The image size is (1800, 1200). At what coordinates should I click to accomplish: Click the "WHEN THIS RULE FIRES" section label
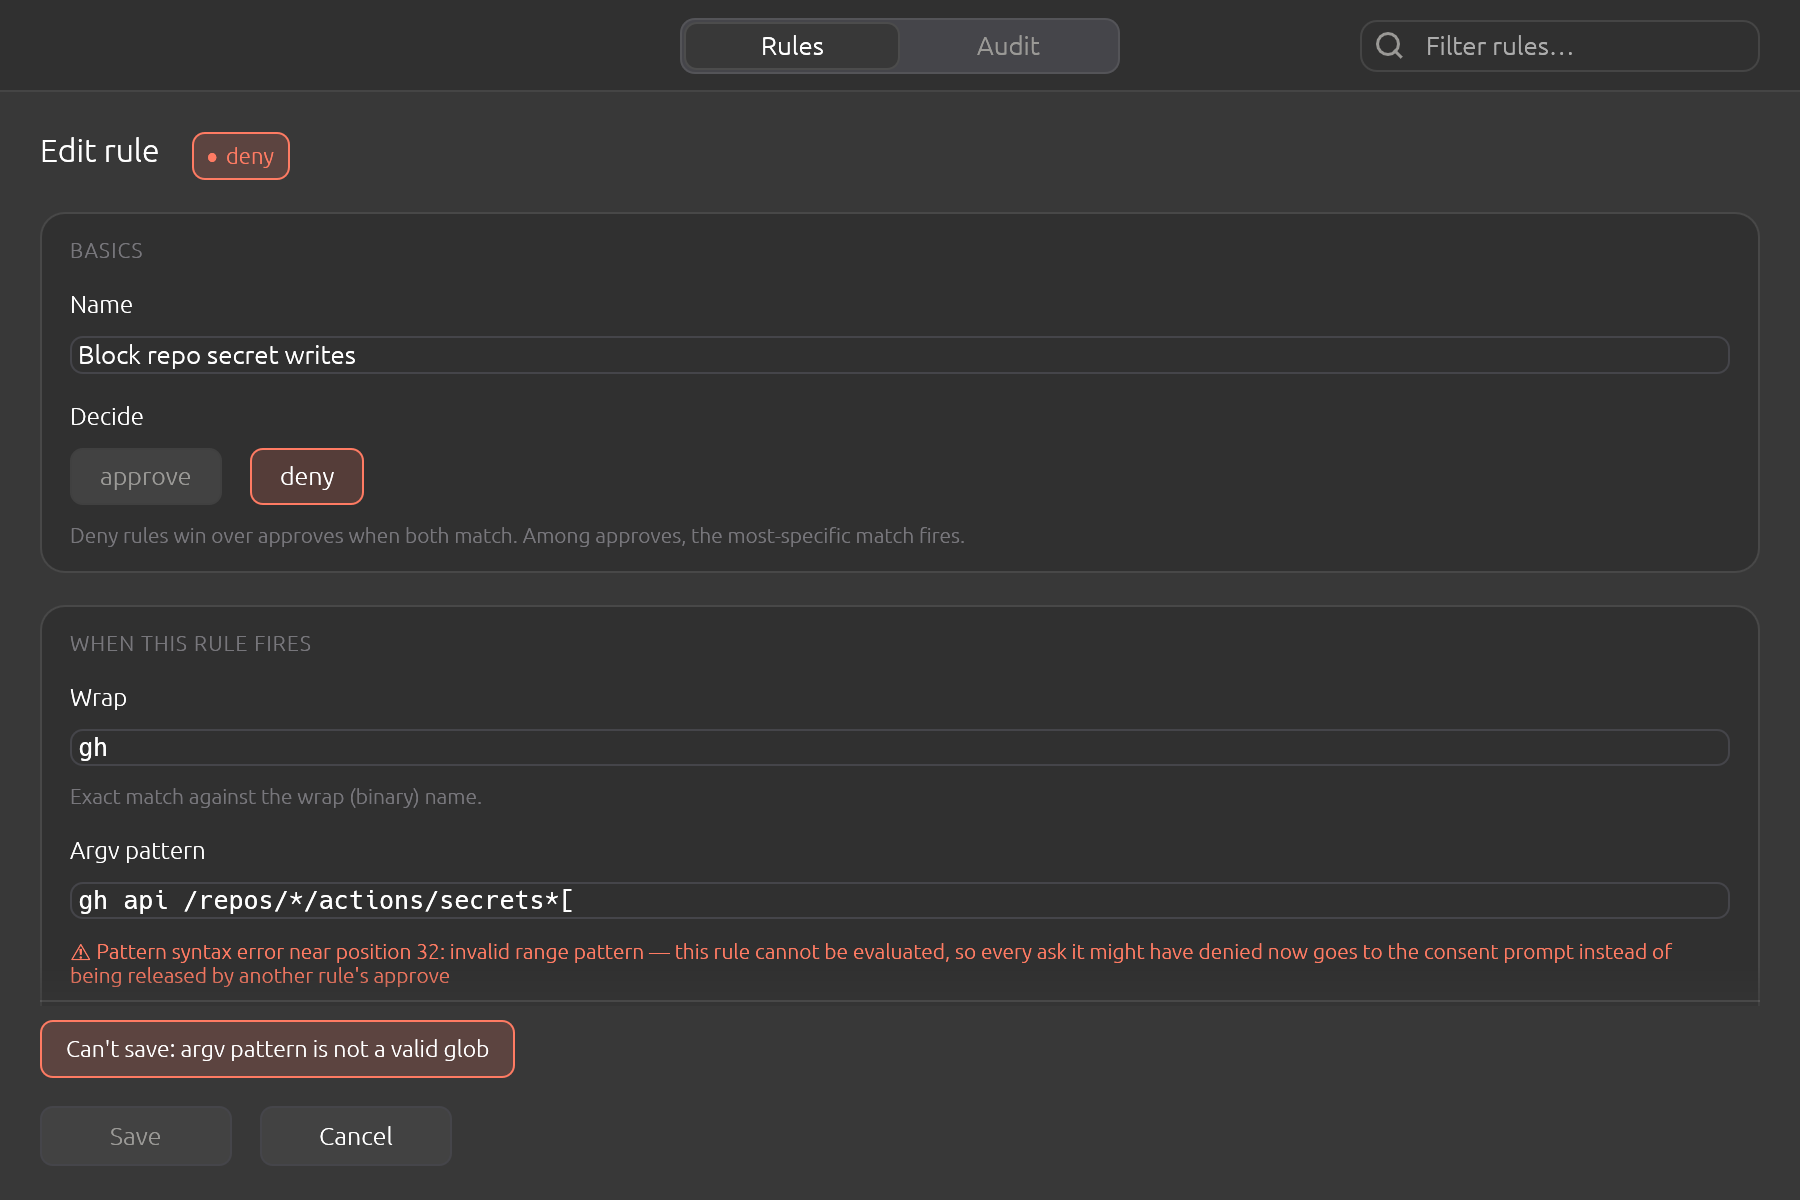(190, 644)
